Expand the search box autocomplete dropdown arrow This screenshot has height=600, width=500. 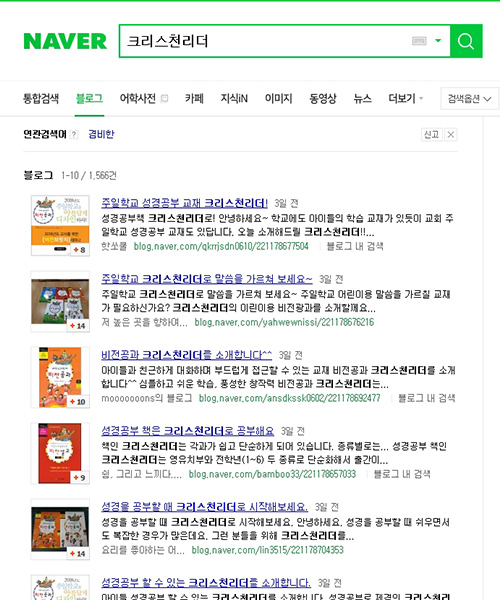[438, 41]
